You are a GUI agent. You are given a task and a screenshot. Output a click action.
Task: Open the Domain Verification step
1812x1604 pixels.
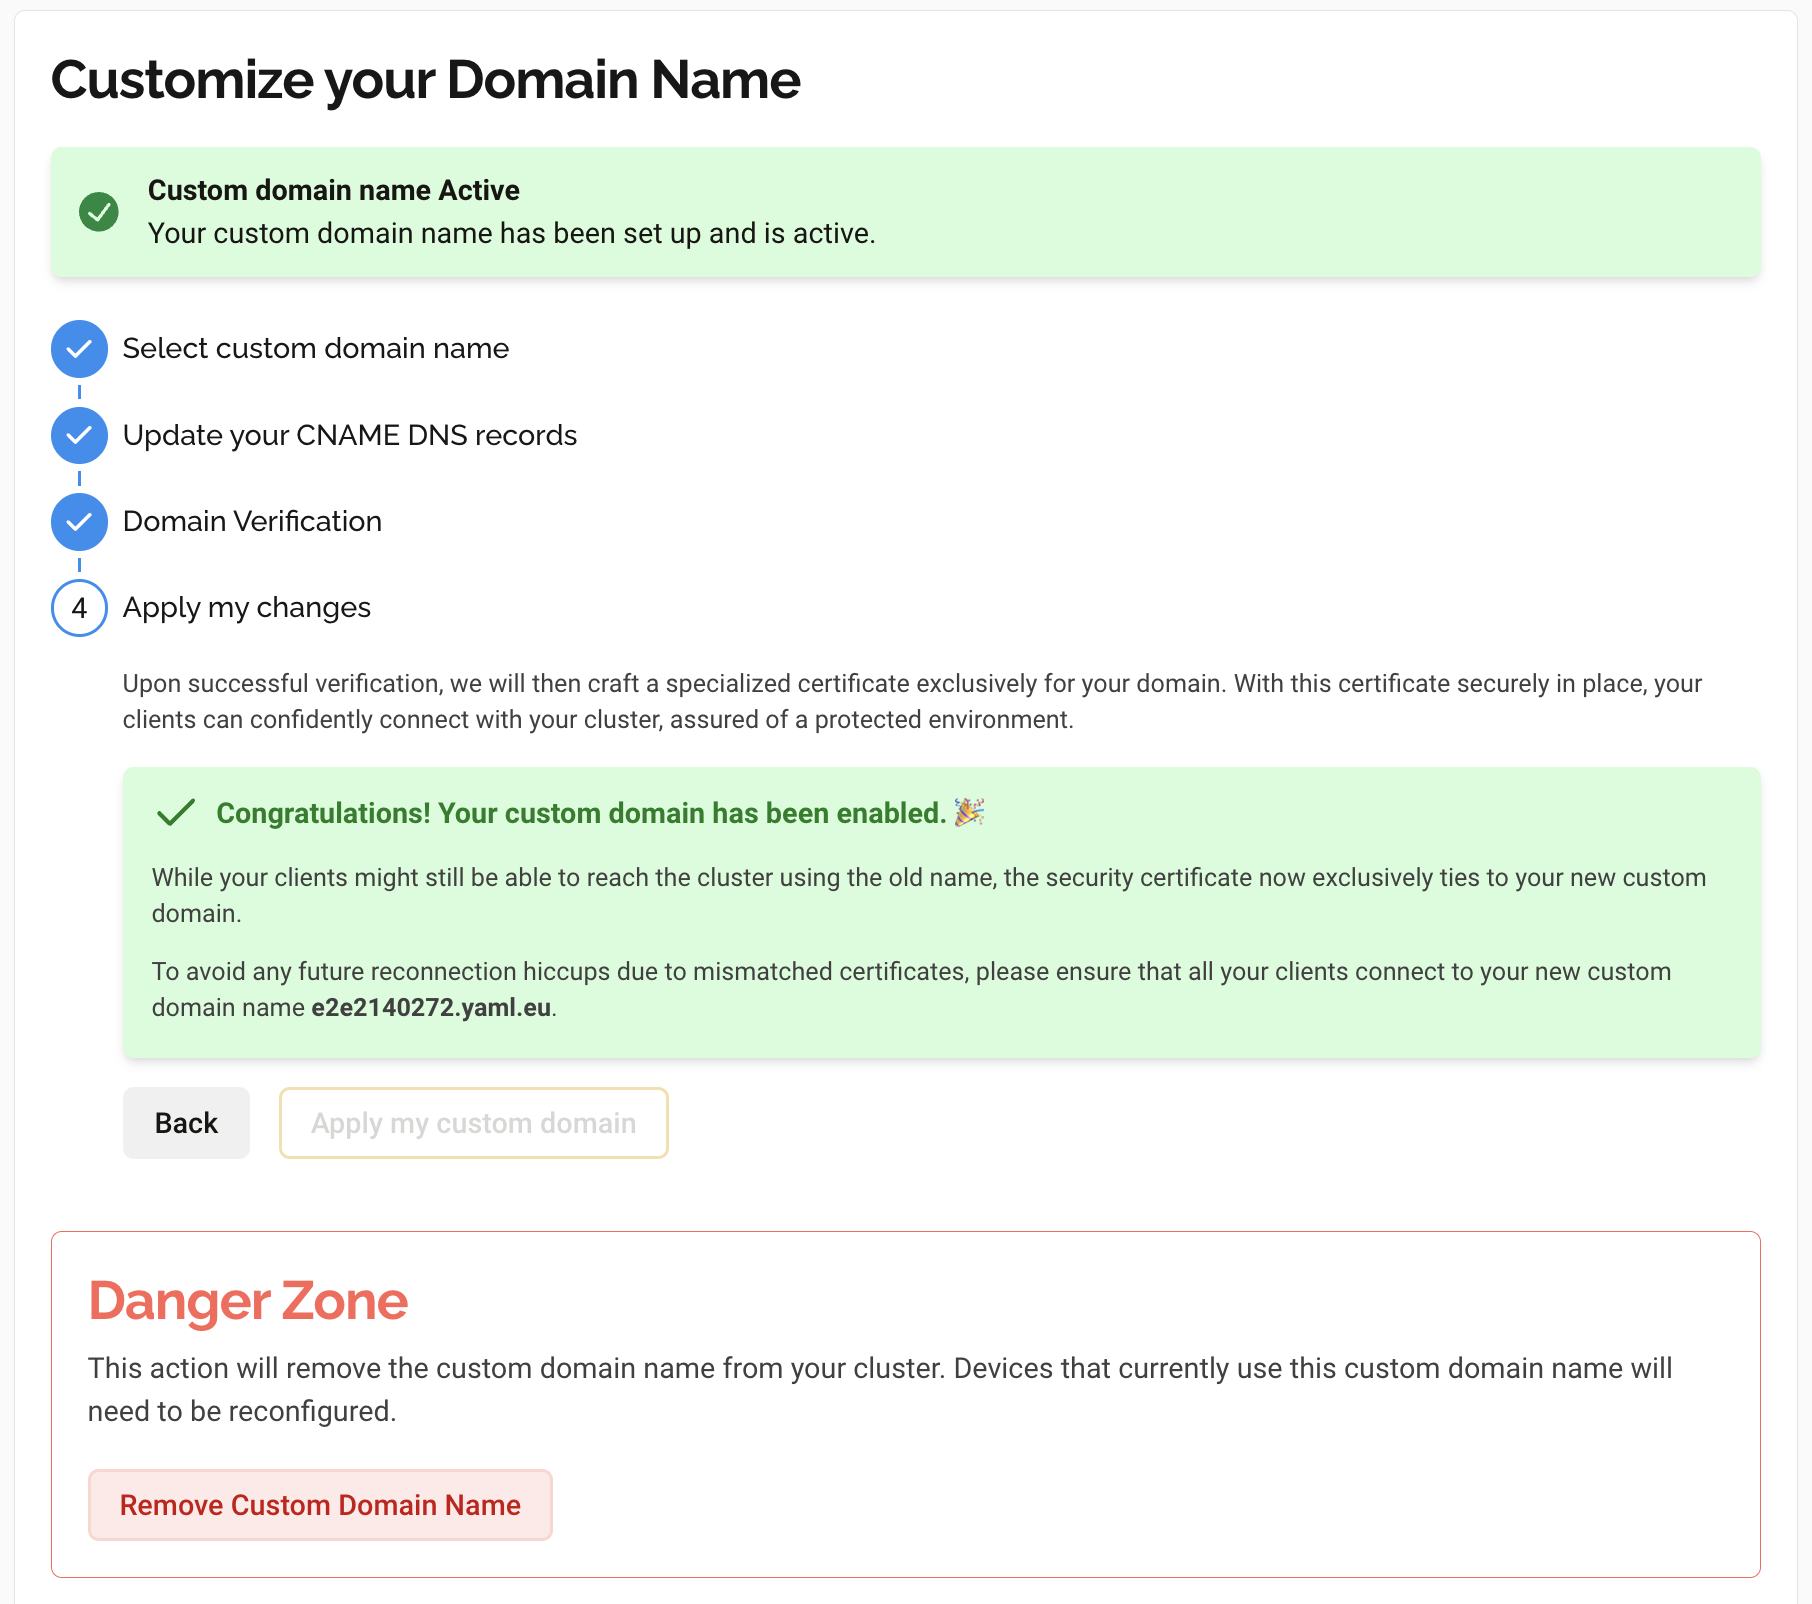coord(252,521)
